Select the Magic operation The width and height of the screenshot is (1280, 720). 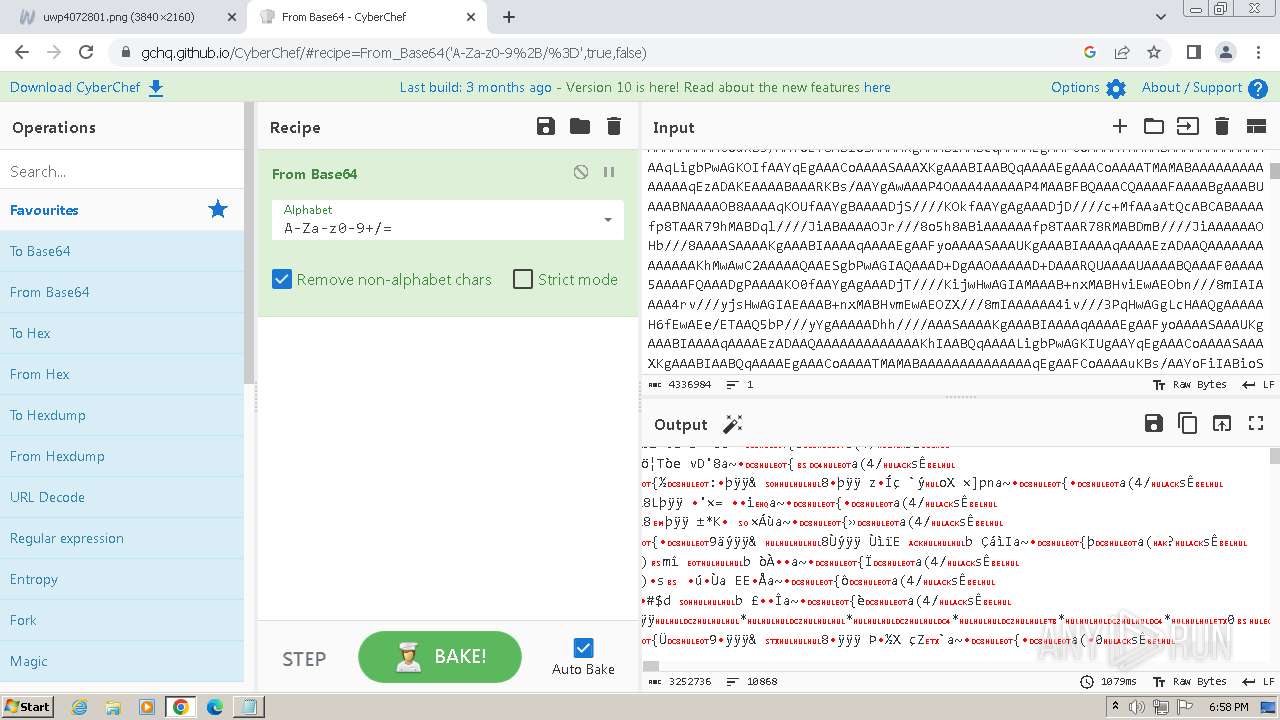click(x=122, y=661)
